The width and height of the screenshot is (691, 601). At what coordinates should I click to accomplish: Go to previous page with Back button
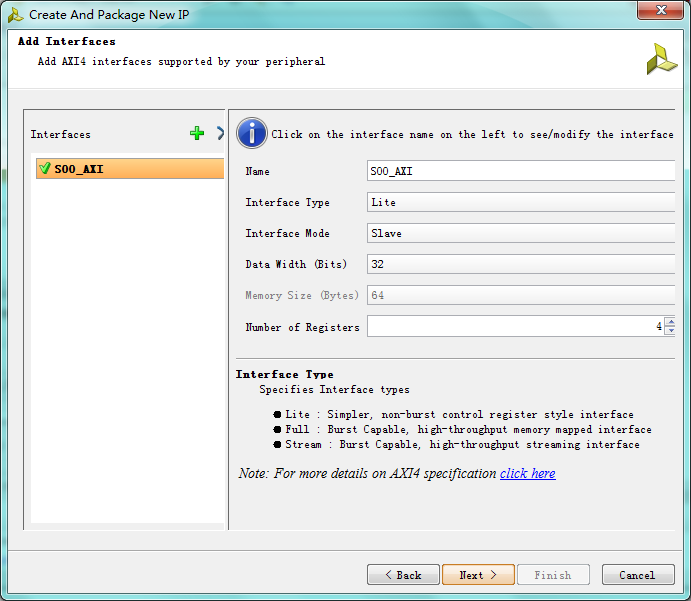pos(403,575)
